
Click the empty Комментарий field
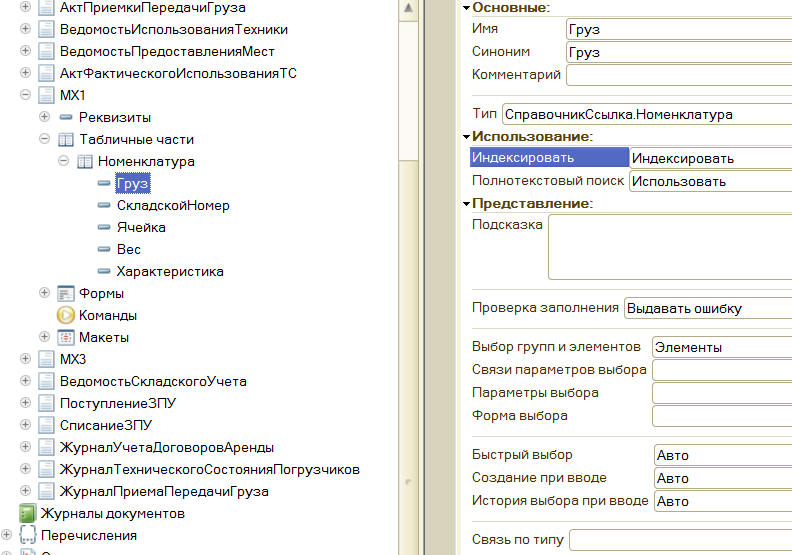[x=679, y=75]
